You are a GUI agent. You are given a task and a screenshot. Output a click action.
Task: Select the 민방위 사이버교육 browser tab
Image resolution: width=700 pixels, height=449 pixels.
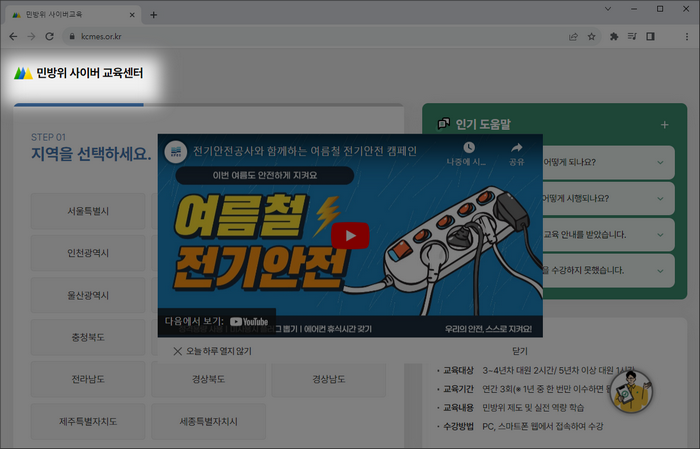pyautogui.click(x=70, y=14)
